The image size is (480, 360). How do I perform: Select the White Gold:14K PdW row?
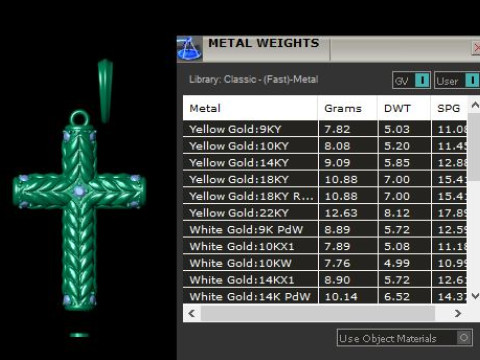[x=325, y=296]
